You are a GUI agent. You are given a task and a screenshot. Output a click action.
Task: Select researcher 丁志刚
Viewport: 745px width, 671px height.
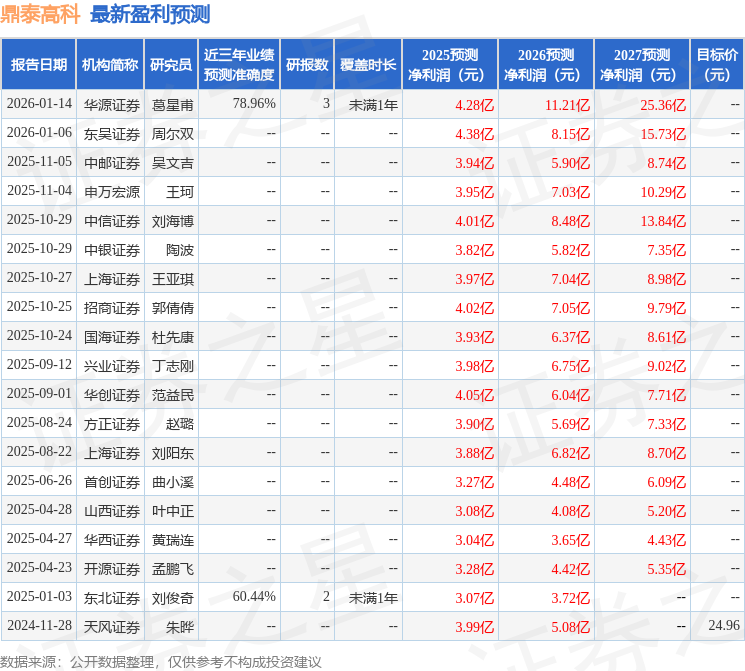pos(172,366)
